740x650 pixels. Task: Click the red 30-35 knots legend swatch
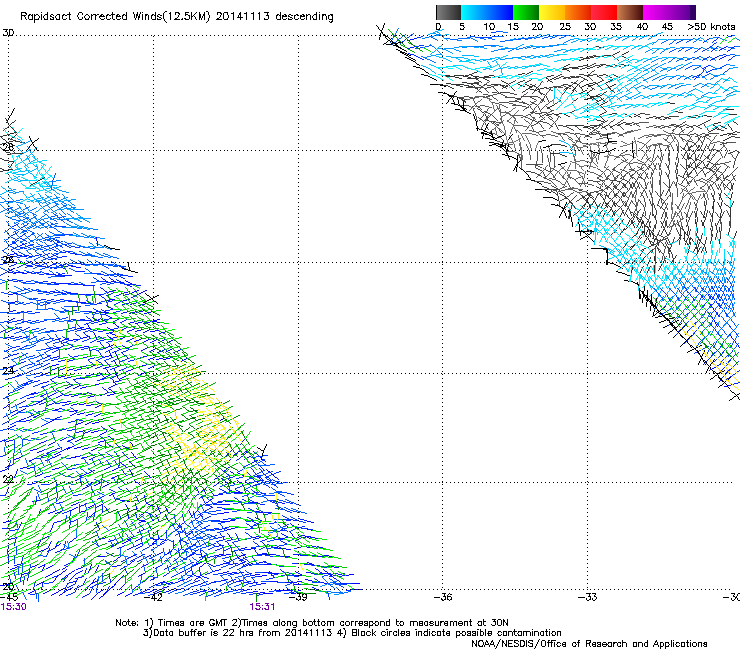[x=604, y=12]
